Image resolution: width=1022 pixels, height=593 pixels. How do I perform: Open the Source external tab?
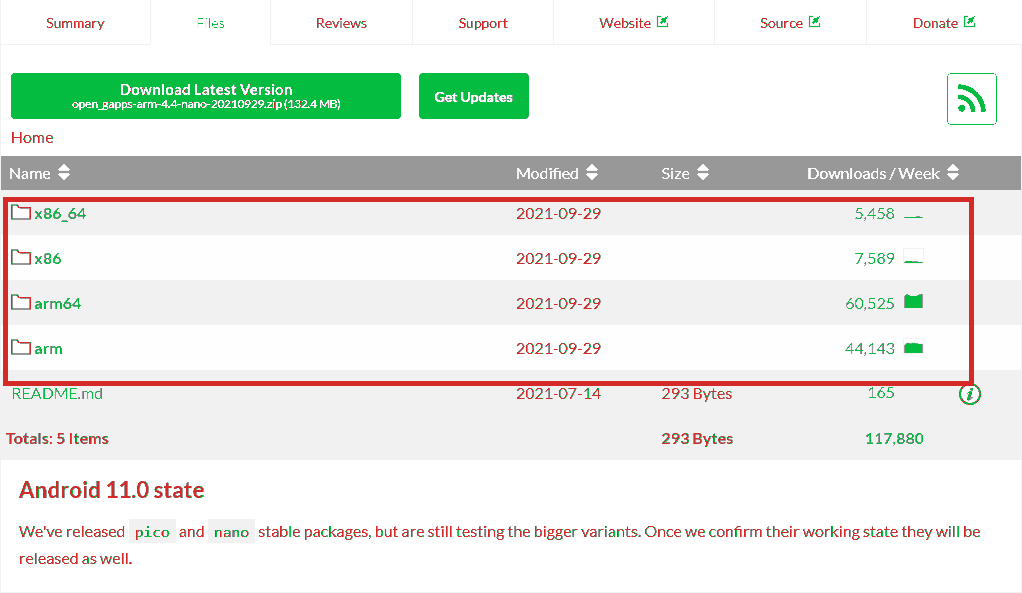[x=790, y=23]
